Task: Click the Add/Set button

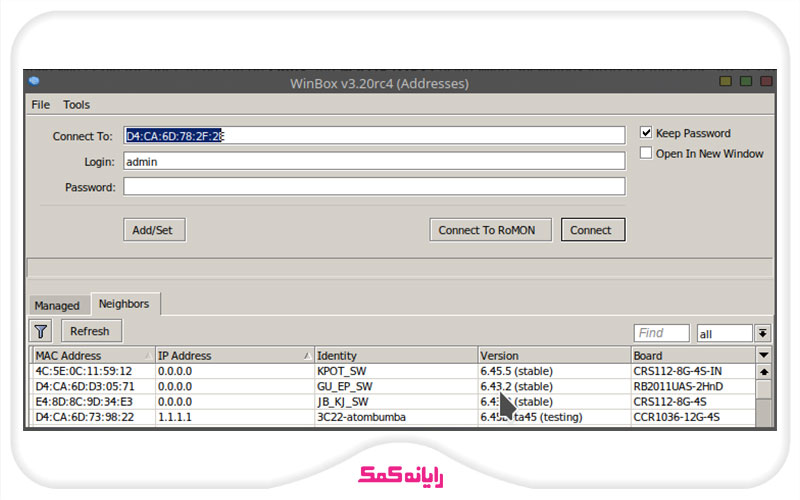Action: (x=154, y=230)
